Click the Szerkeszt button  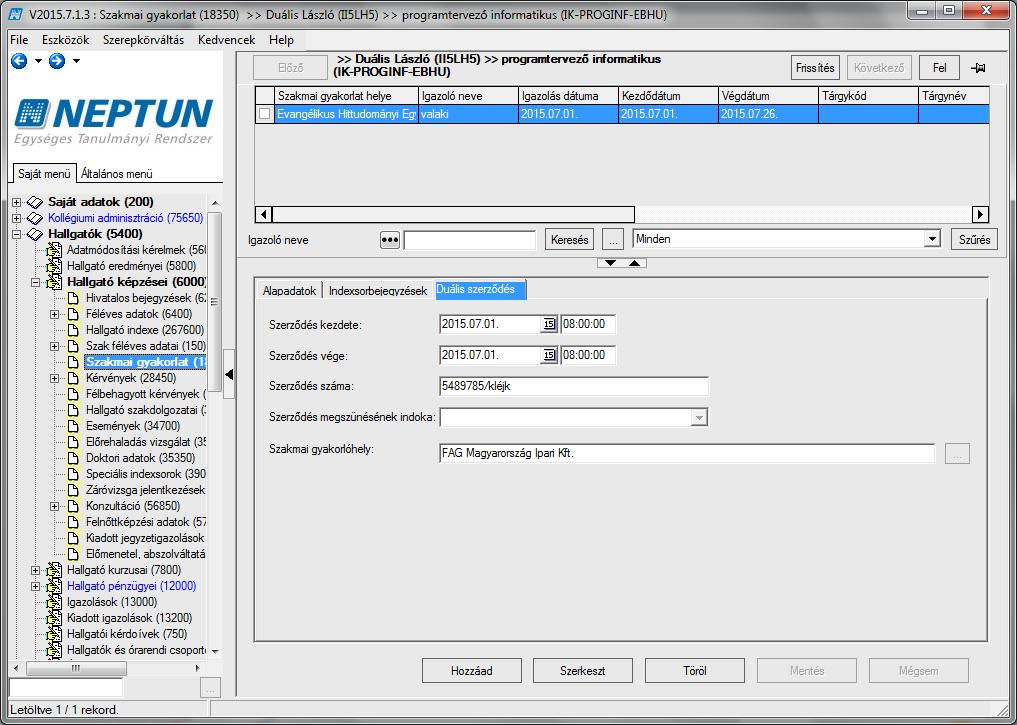click(x=582, y=671)
